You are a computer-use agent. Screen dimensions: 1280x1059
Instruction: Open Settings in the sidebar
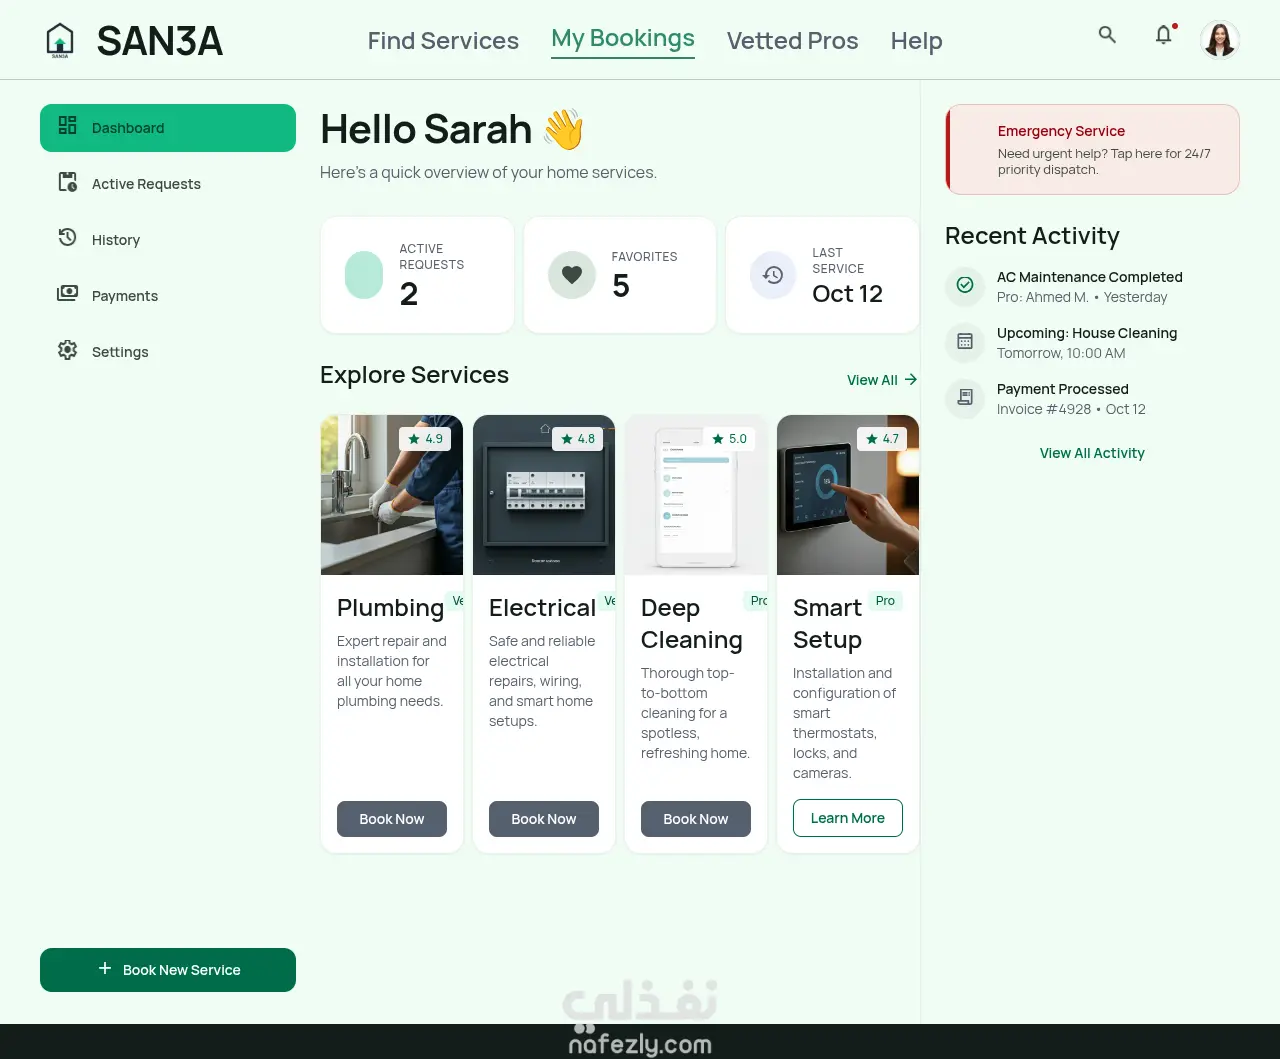pyautogui.click(x=168, y=352)
